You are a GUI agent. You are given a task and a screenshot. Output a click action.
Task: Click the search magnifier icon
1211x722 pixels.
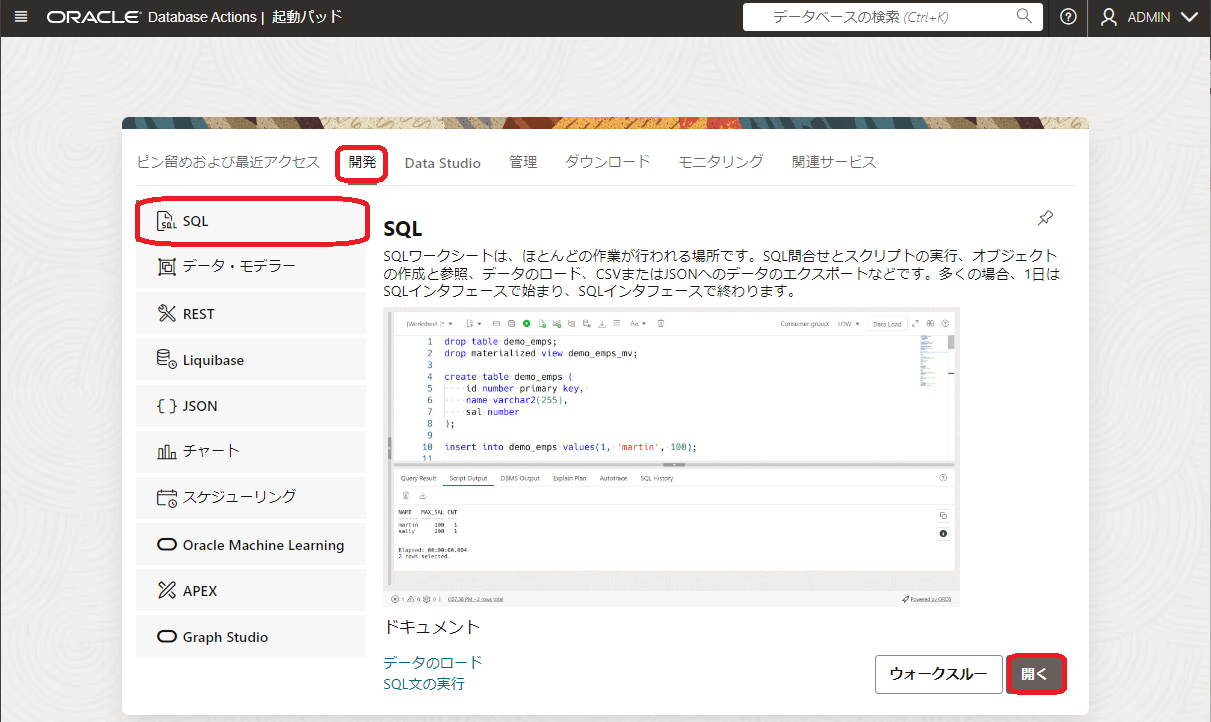tap(1024, 17)
